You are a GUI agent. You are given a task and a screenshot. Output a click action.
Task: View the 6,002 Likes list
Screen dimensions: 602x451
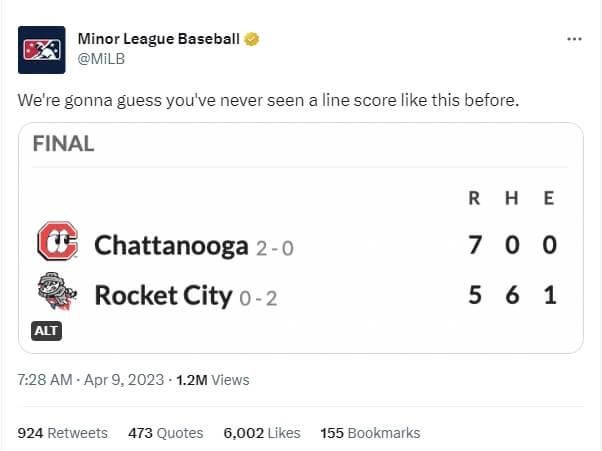[x=261, y=433]
